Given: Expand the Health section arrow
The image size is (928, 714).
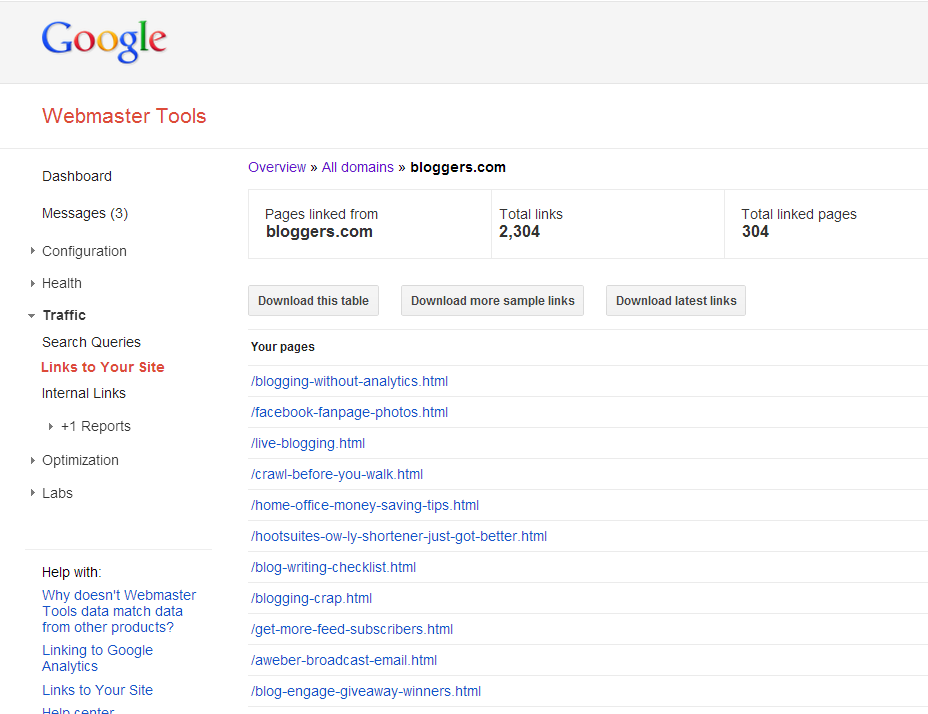Looking at the screenshot, I should [x=33, y=284].
